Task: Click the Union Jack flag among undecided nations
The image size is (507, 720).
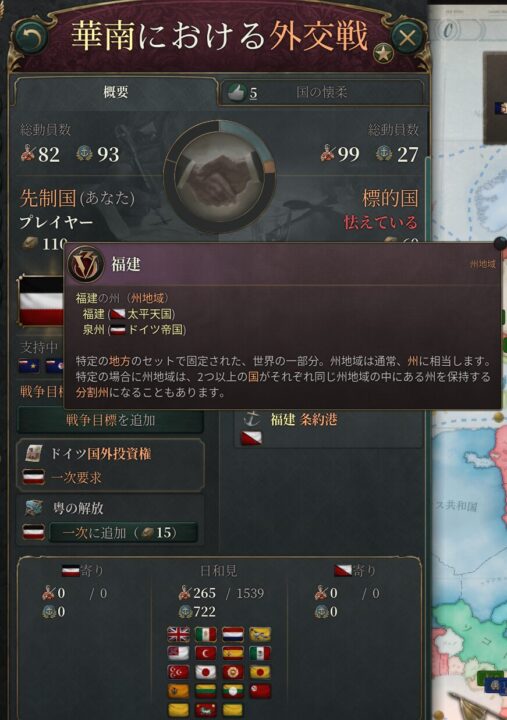Action: tap(178, 635)
